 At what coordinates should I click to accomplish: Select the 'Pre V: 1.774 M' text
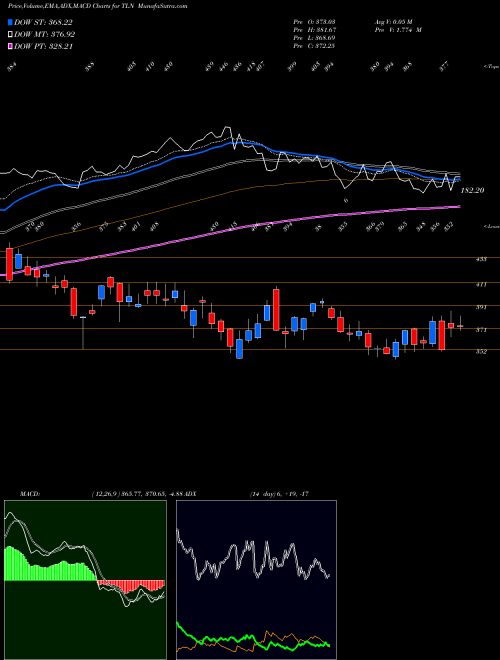(398, 30)
